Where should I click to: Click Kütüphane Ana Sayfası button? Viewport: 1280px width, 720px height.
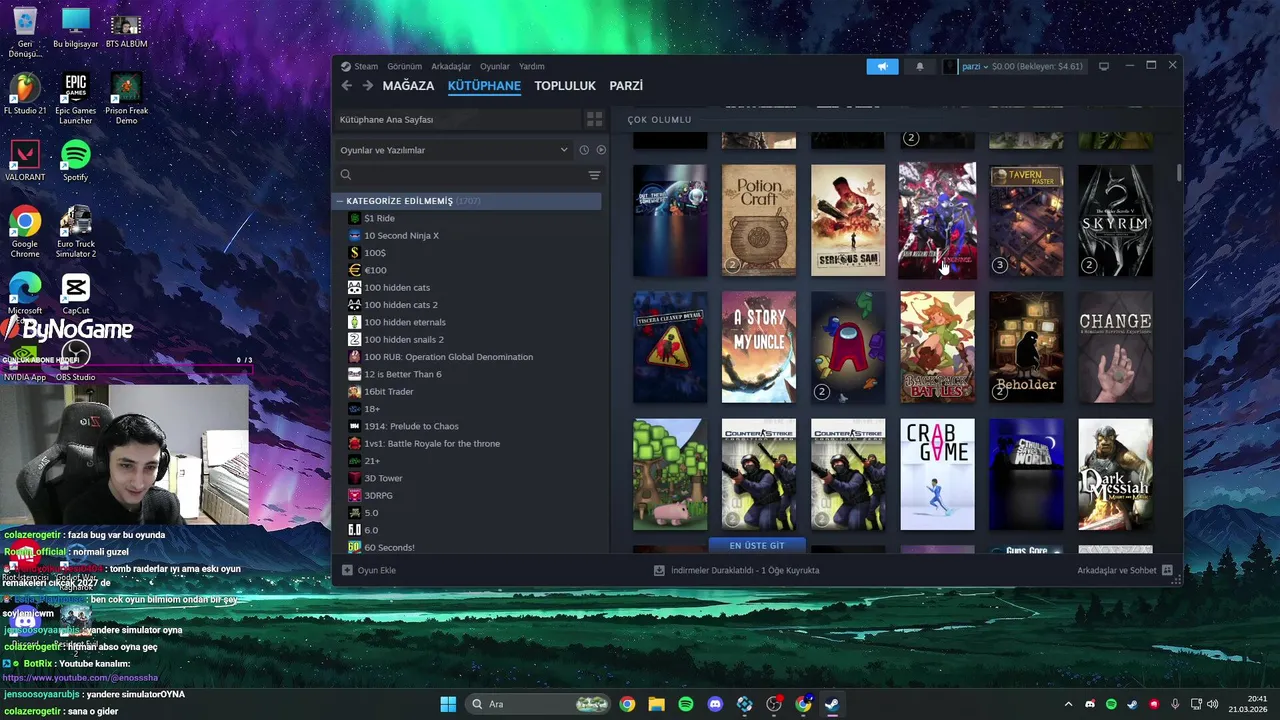457,119
